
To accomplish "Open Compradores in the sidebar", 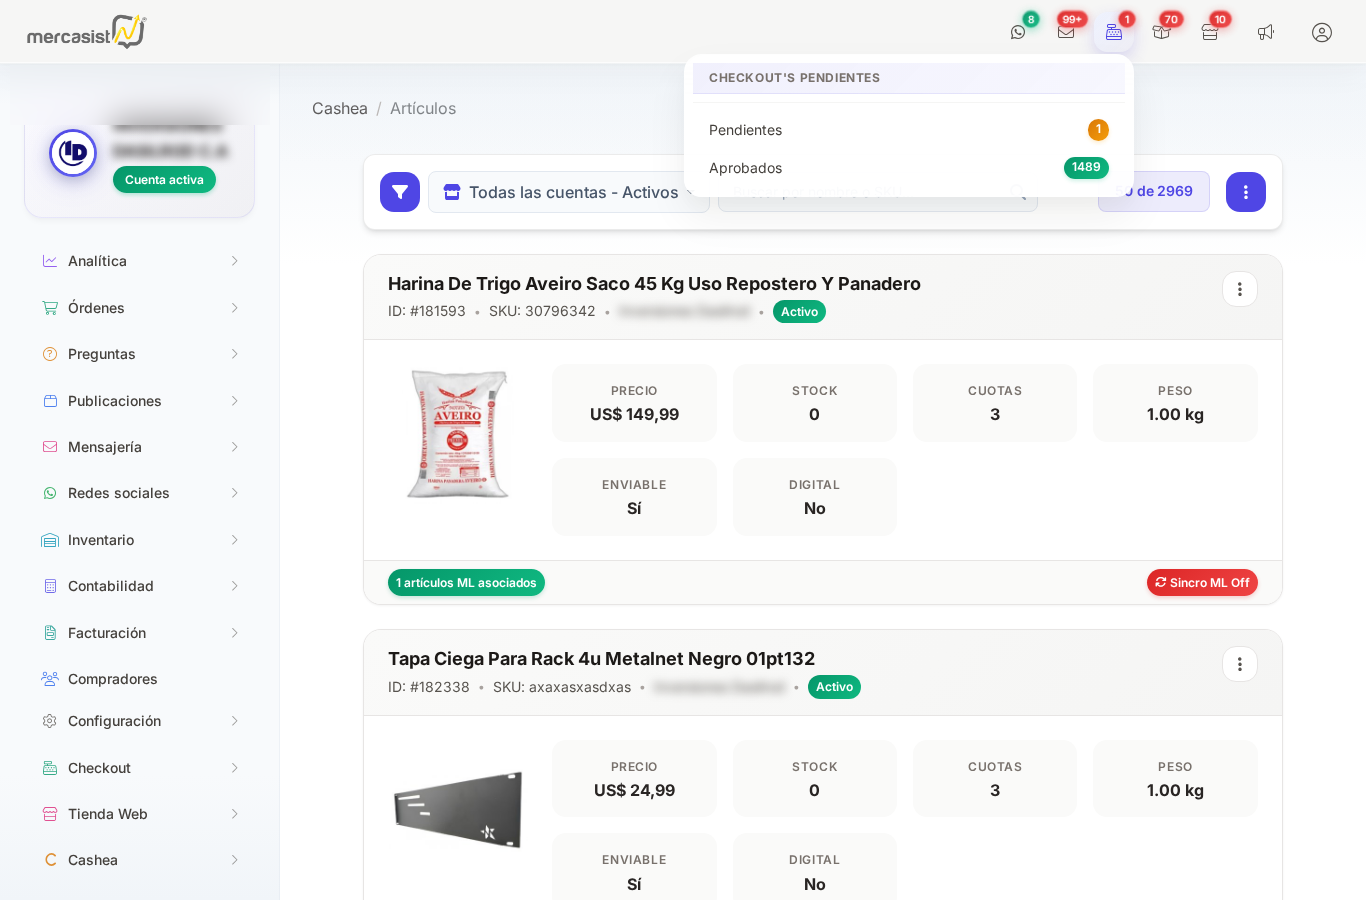I will point(113,679).
